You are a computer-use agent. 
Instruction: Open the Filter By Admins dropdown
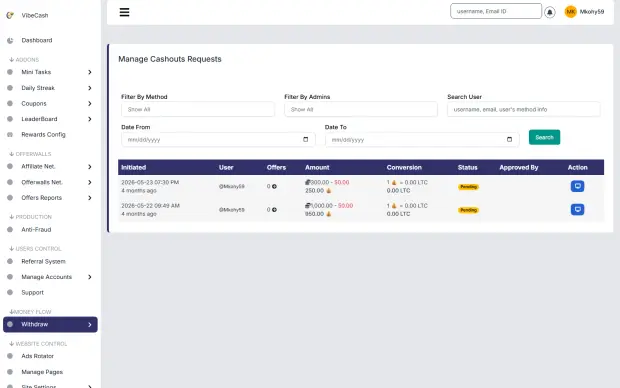pos(361,109)
